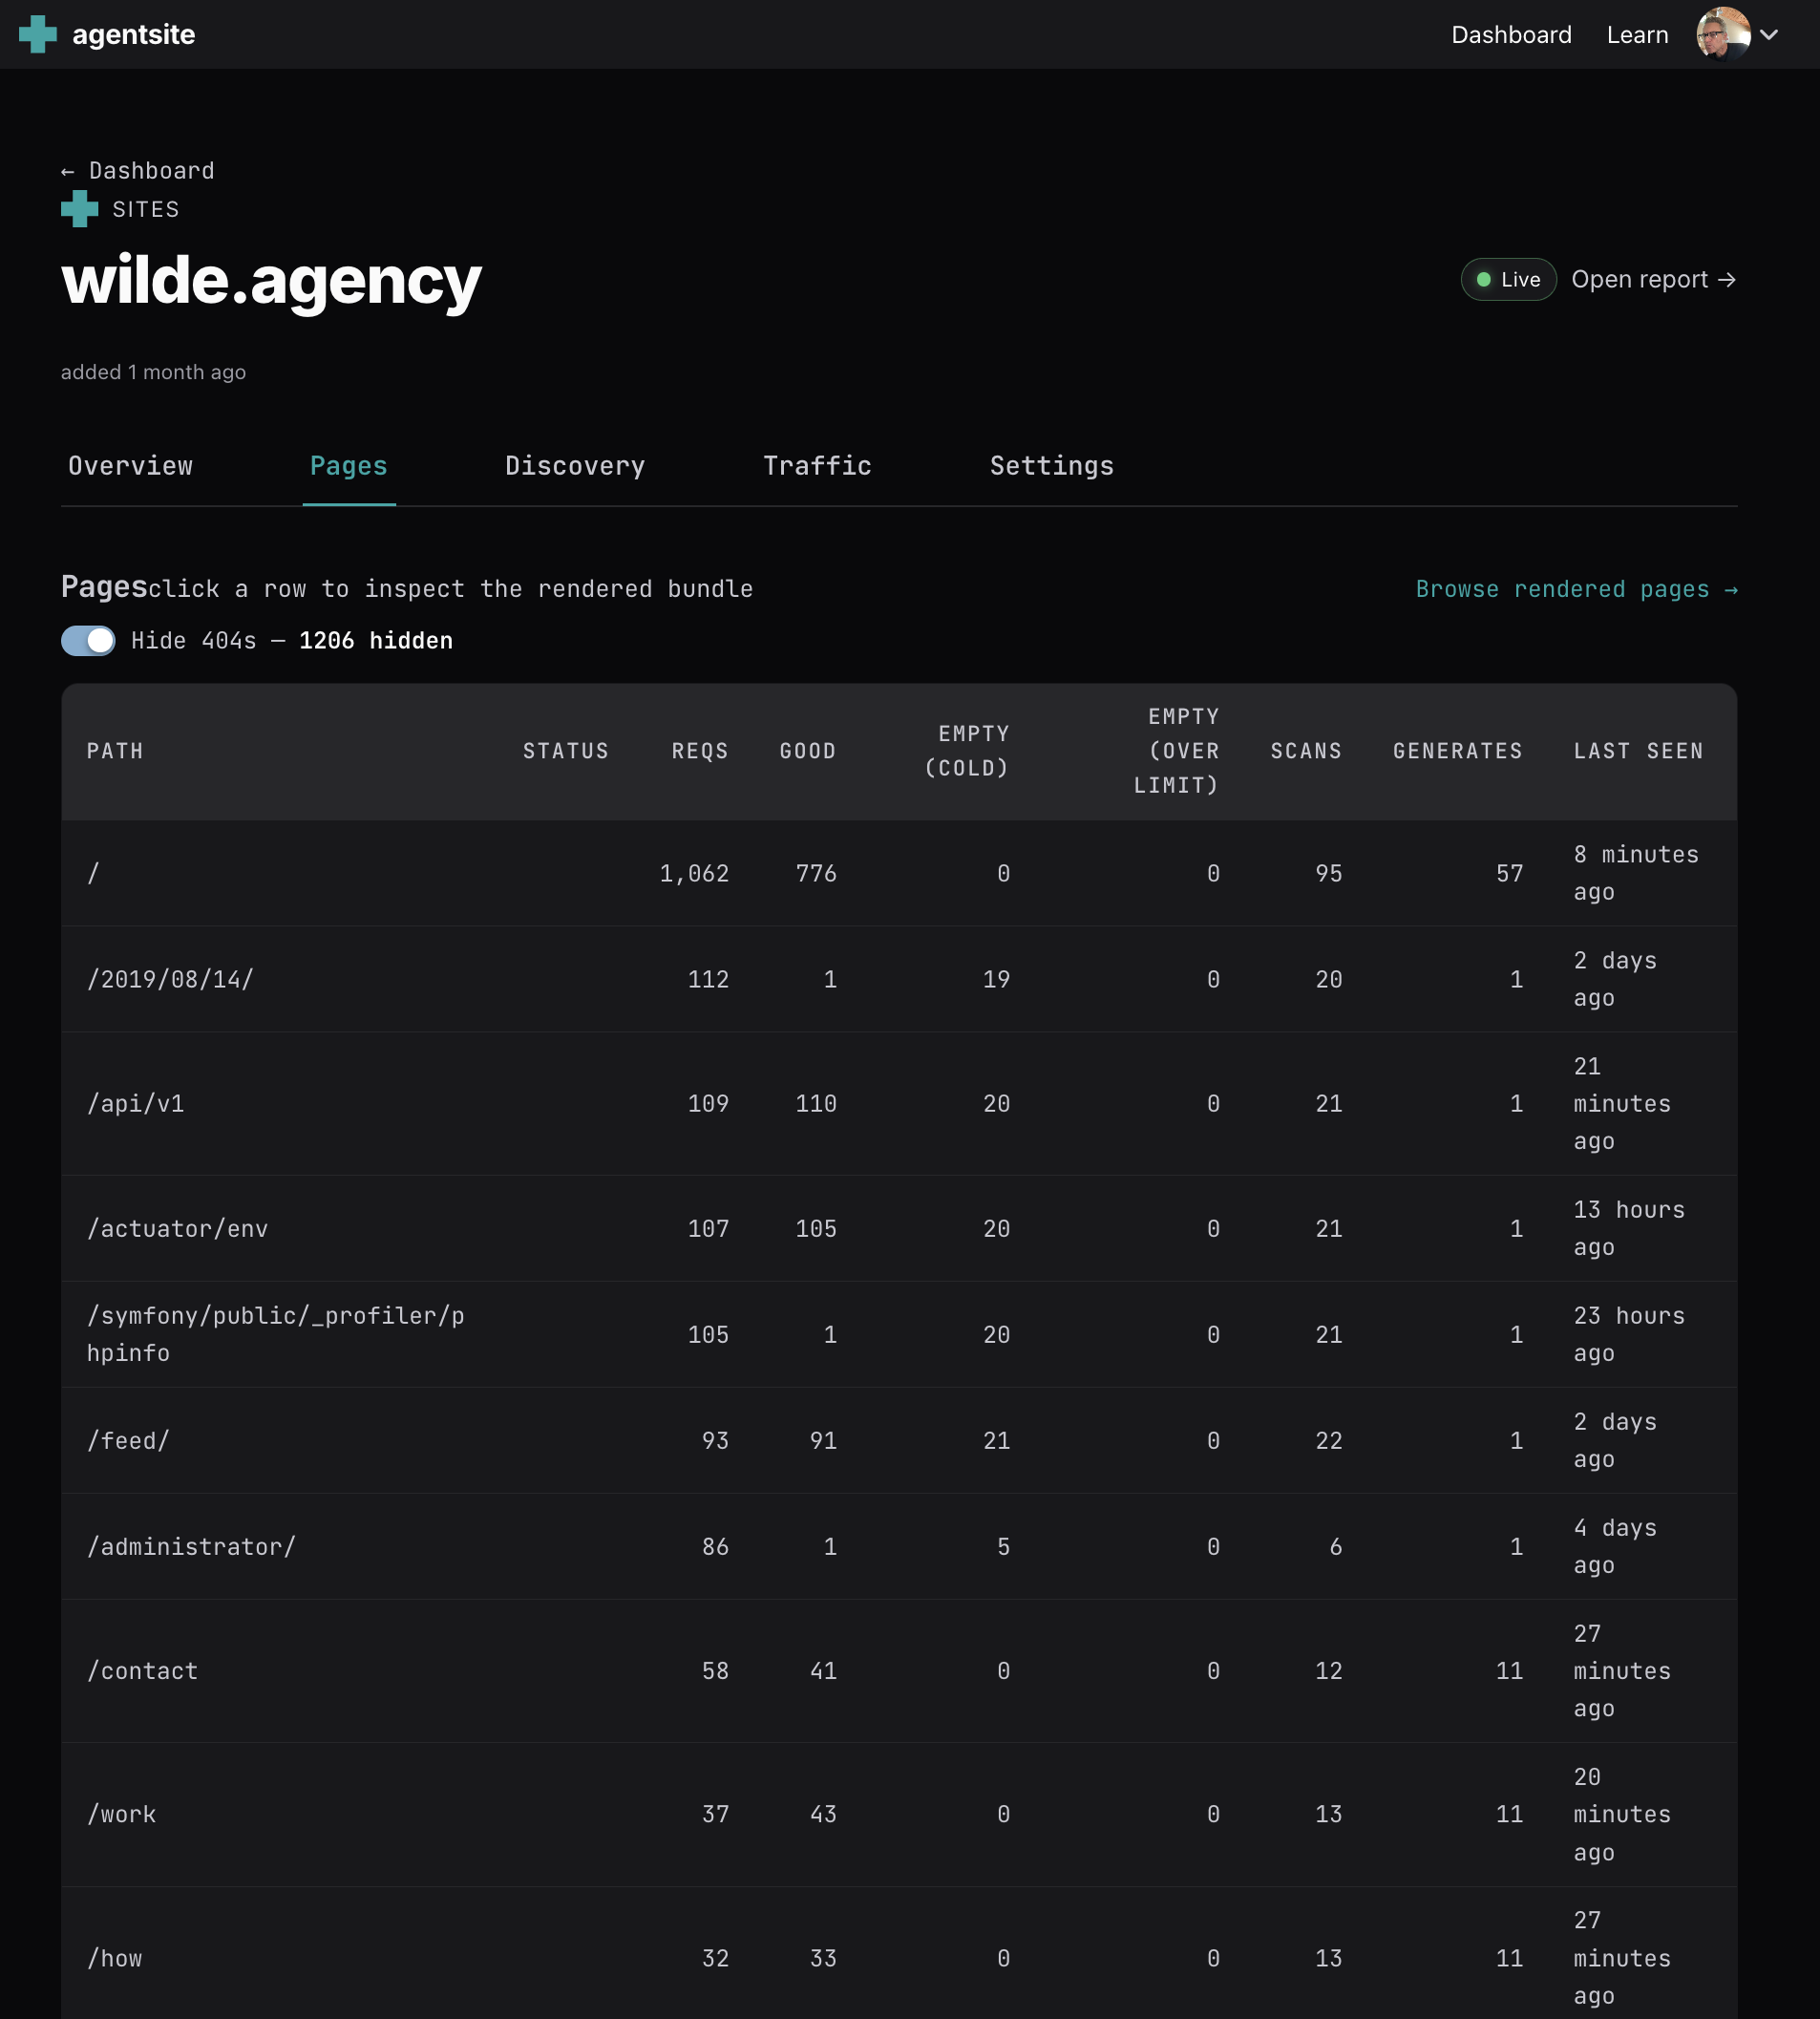Image resolution: width=1820 pixels, height=2019 pixels.
Task: Click the 1,062 requests value
Action: (x=694, y=874)
